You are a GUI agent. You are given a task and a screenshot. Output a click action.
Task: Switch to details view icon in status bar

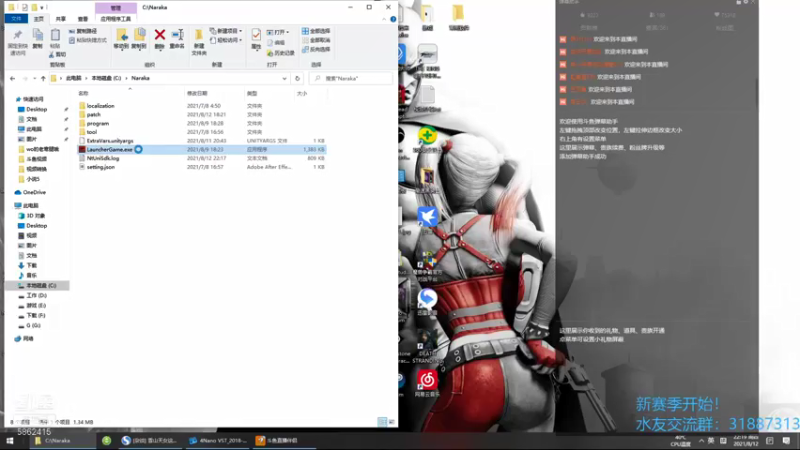point(382,422)
